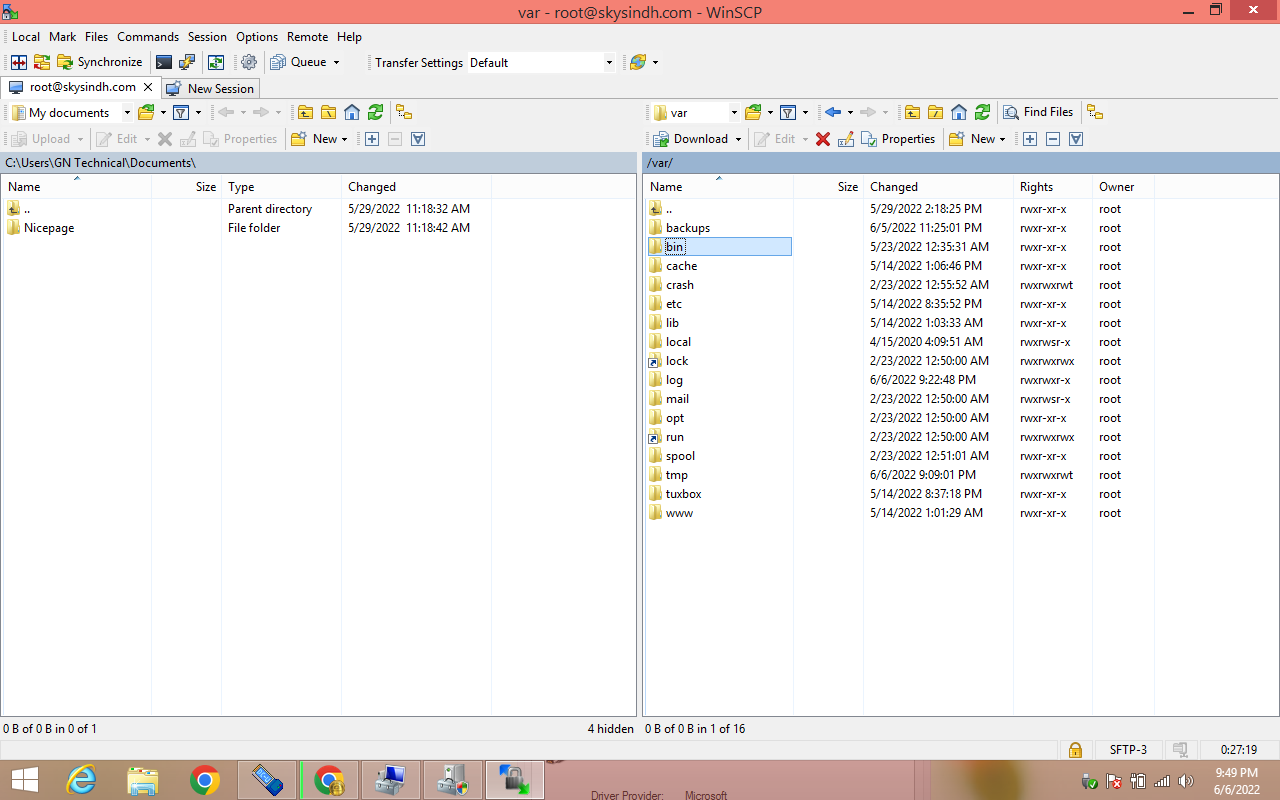Refresh the remote panel
The height and width of the screenshot is (800, 1280).
[982, 113]
